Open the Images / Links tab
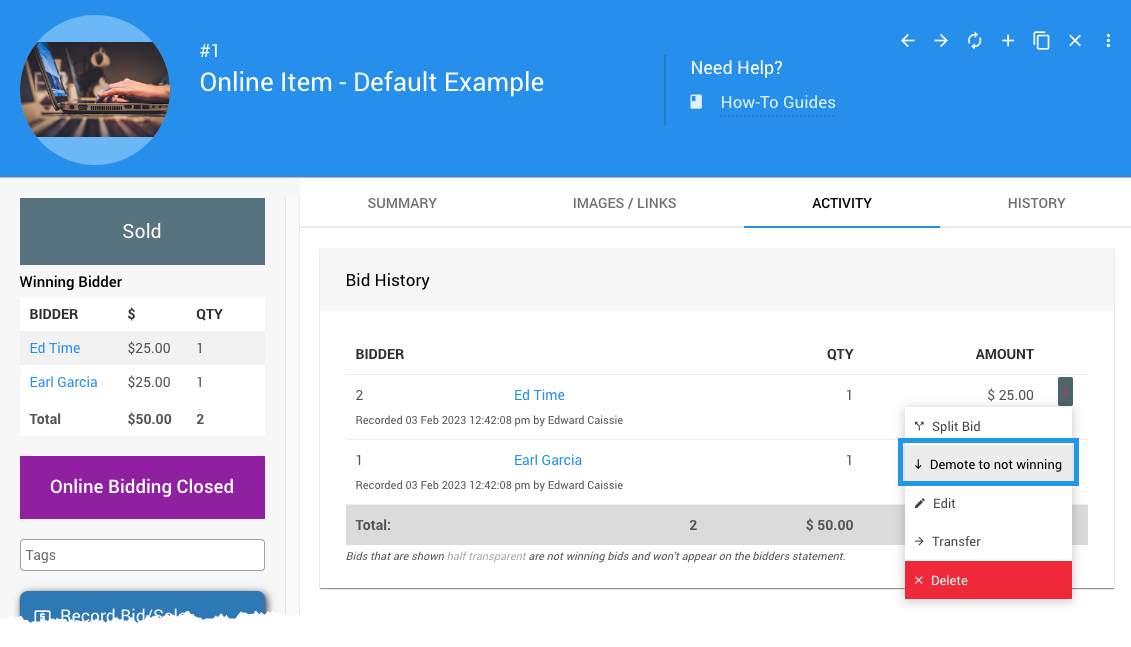 [x=624, y=203]
